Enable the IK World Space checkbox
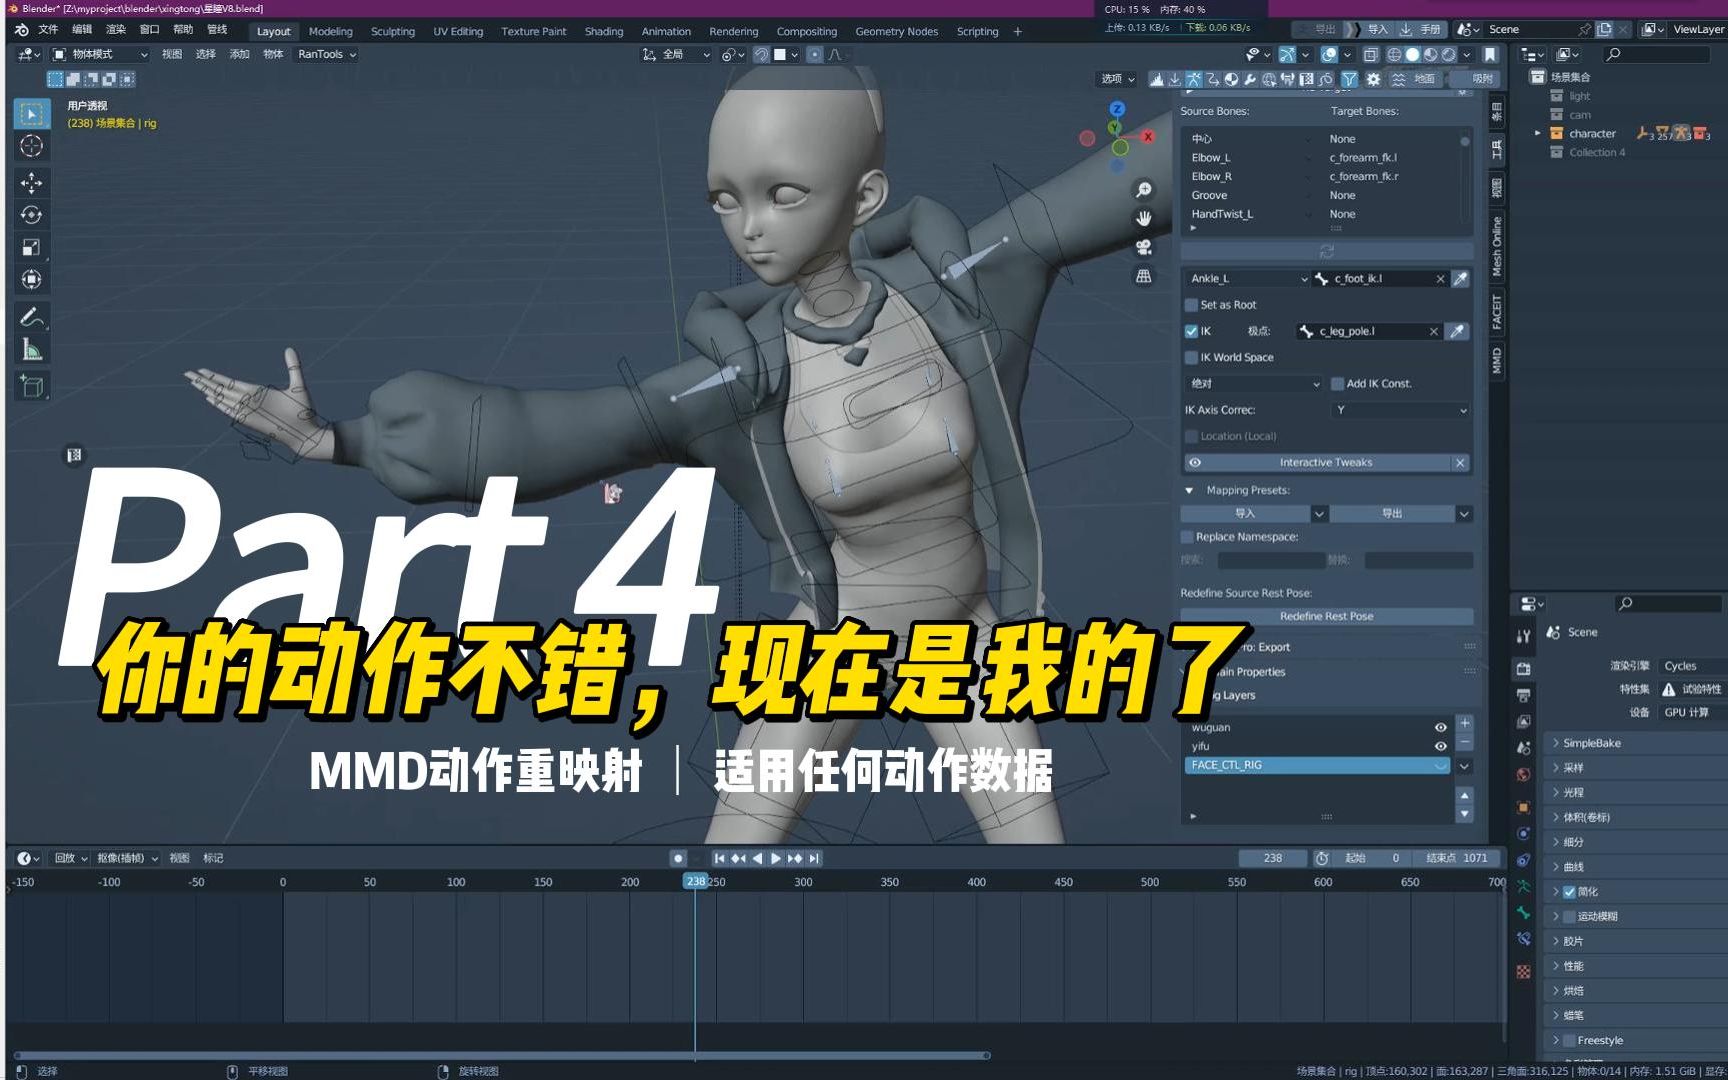 pos(1191,357)
